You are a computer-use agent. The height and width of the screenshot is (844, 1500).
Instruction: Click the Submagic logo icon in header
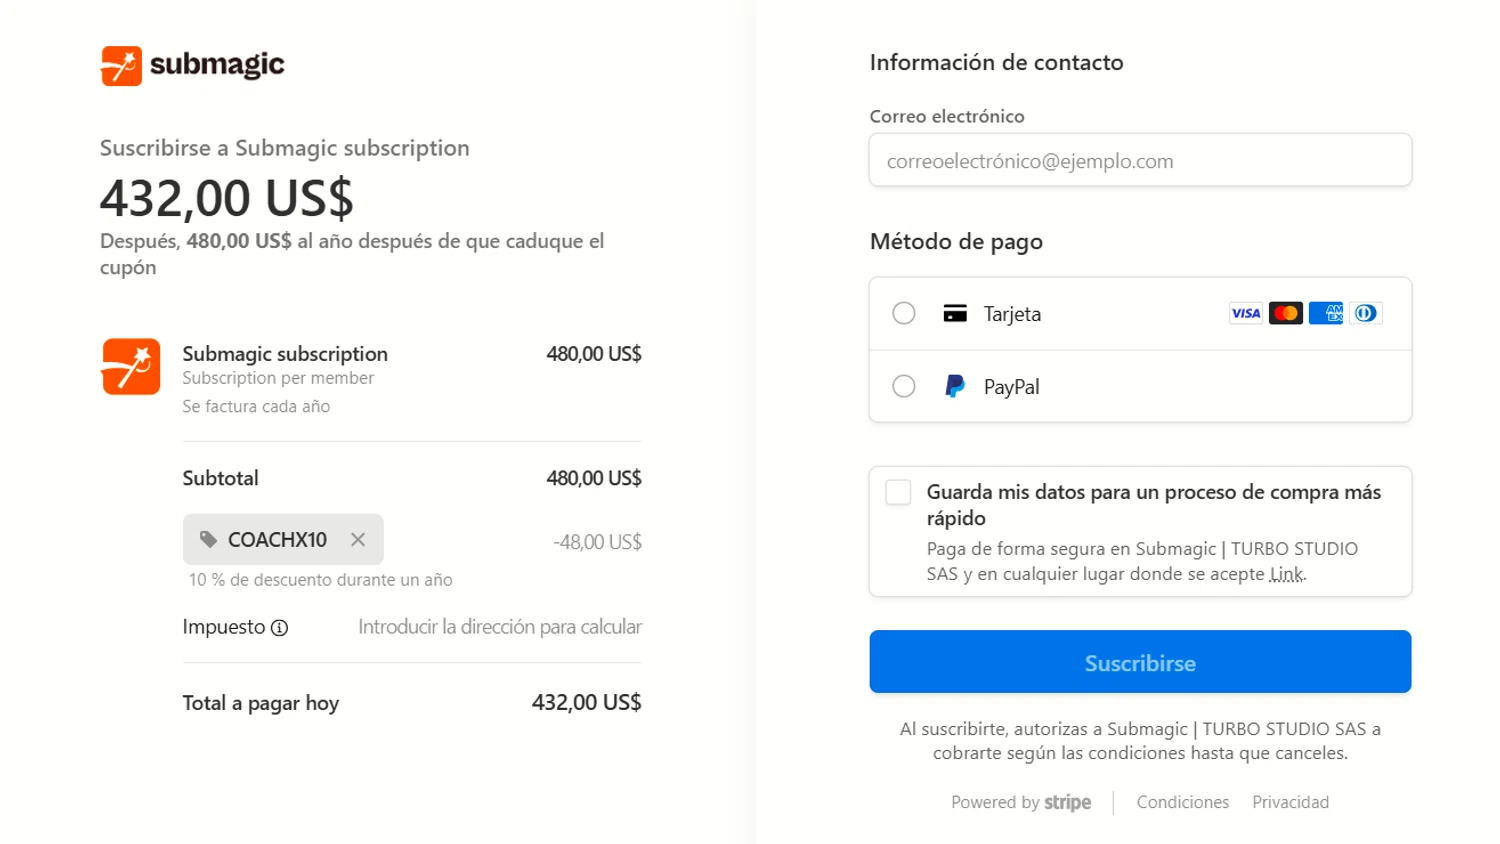[121, 66]
